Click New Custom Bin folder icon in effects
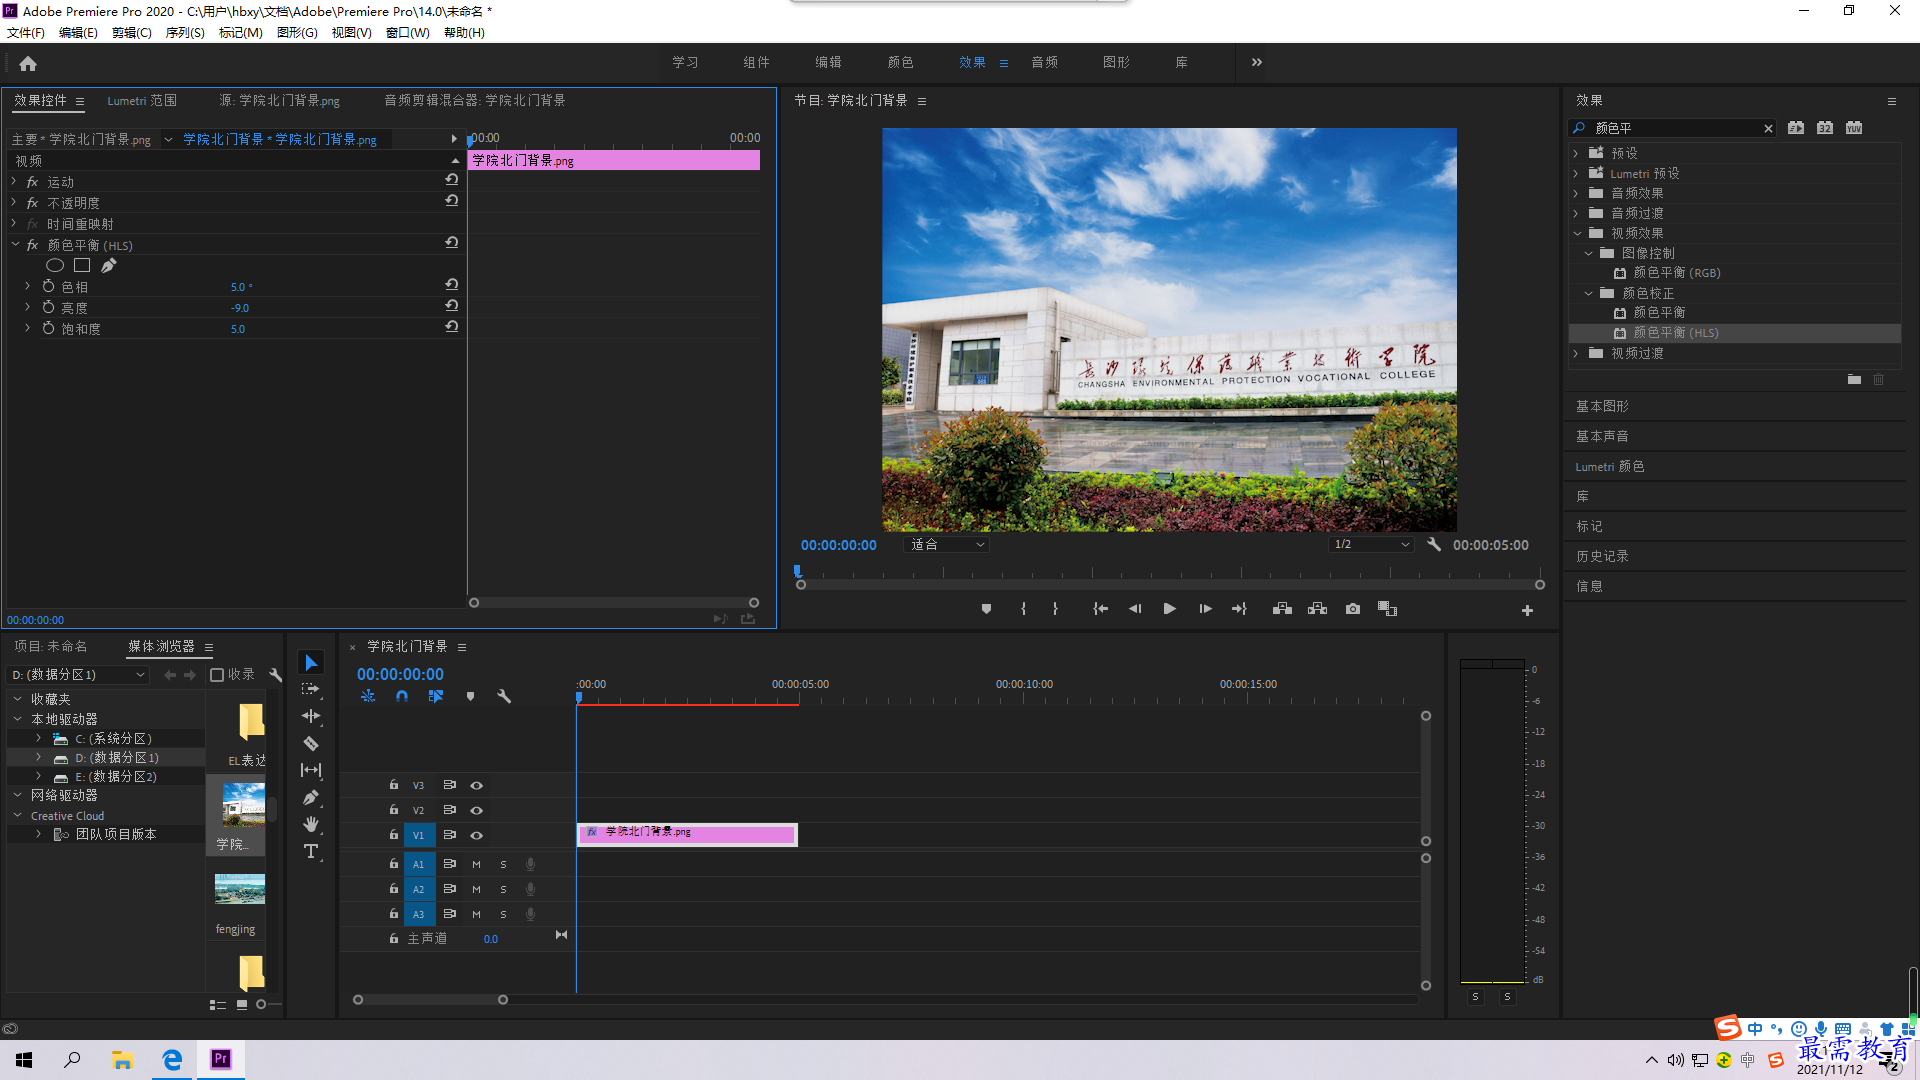 1854,380
